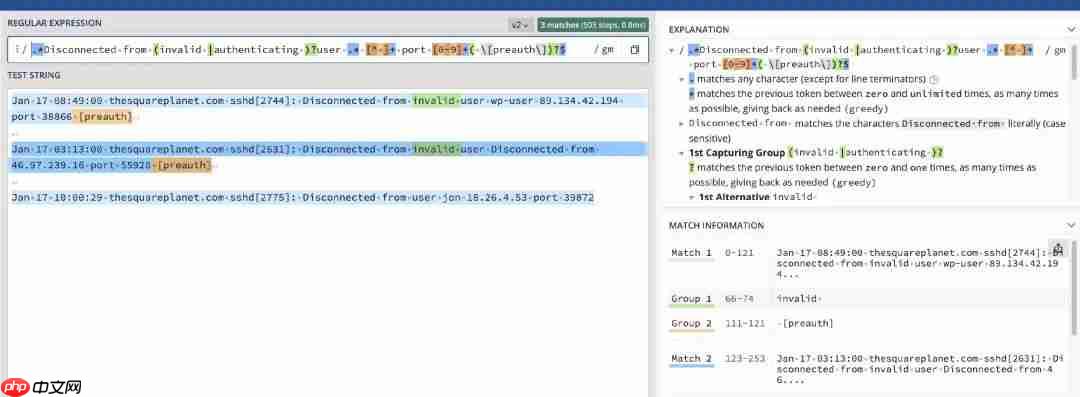Collapse the root regex explanation tree node

672,50
